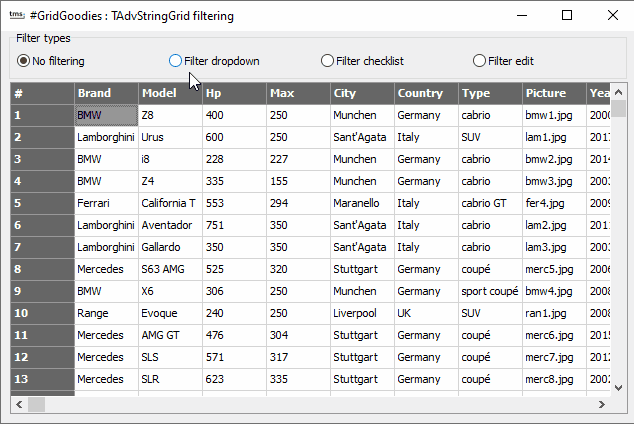Click the Country column header
The height and width of the screenshot is (426, 634).
tap(427, 93)
